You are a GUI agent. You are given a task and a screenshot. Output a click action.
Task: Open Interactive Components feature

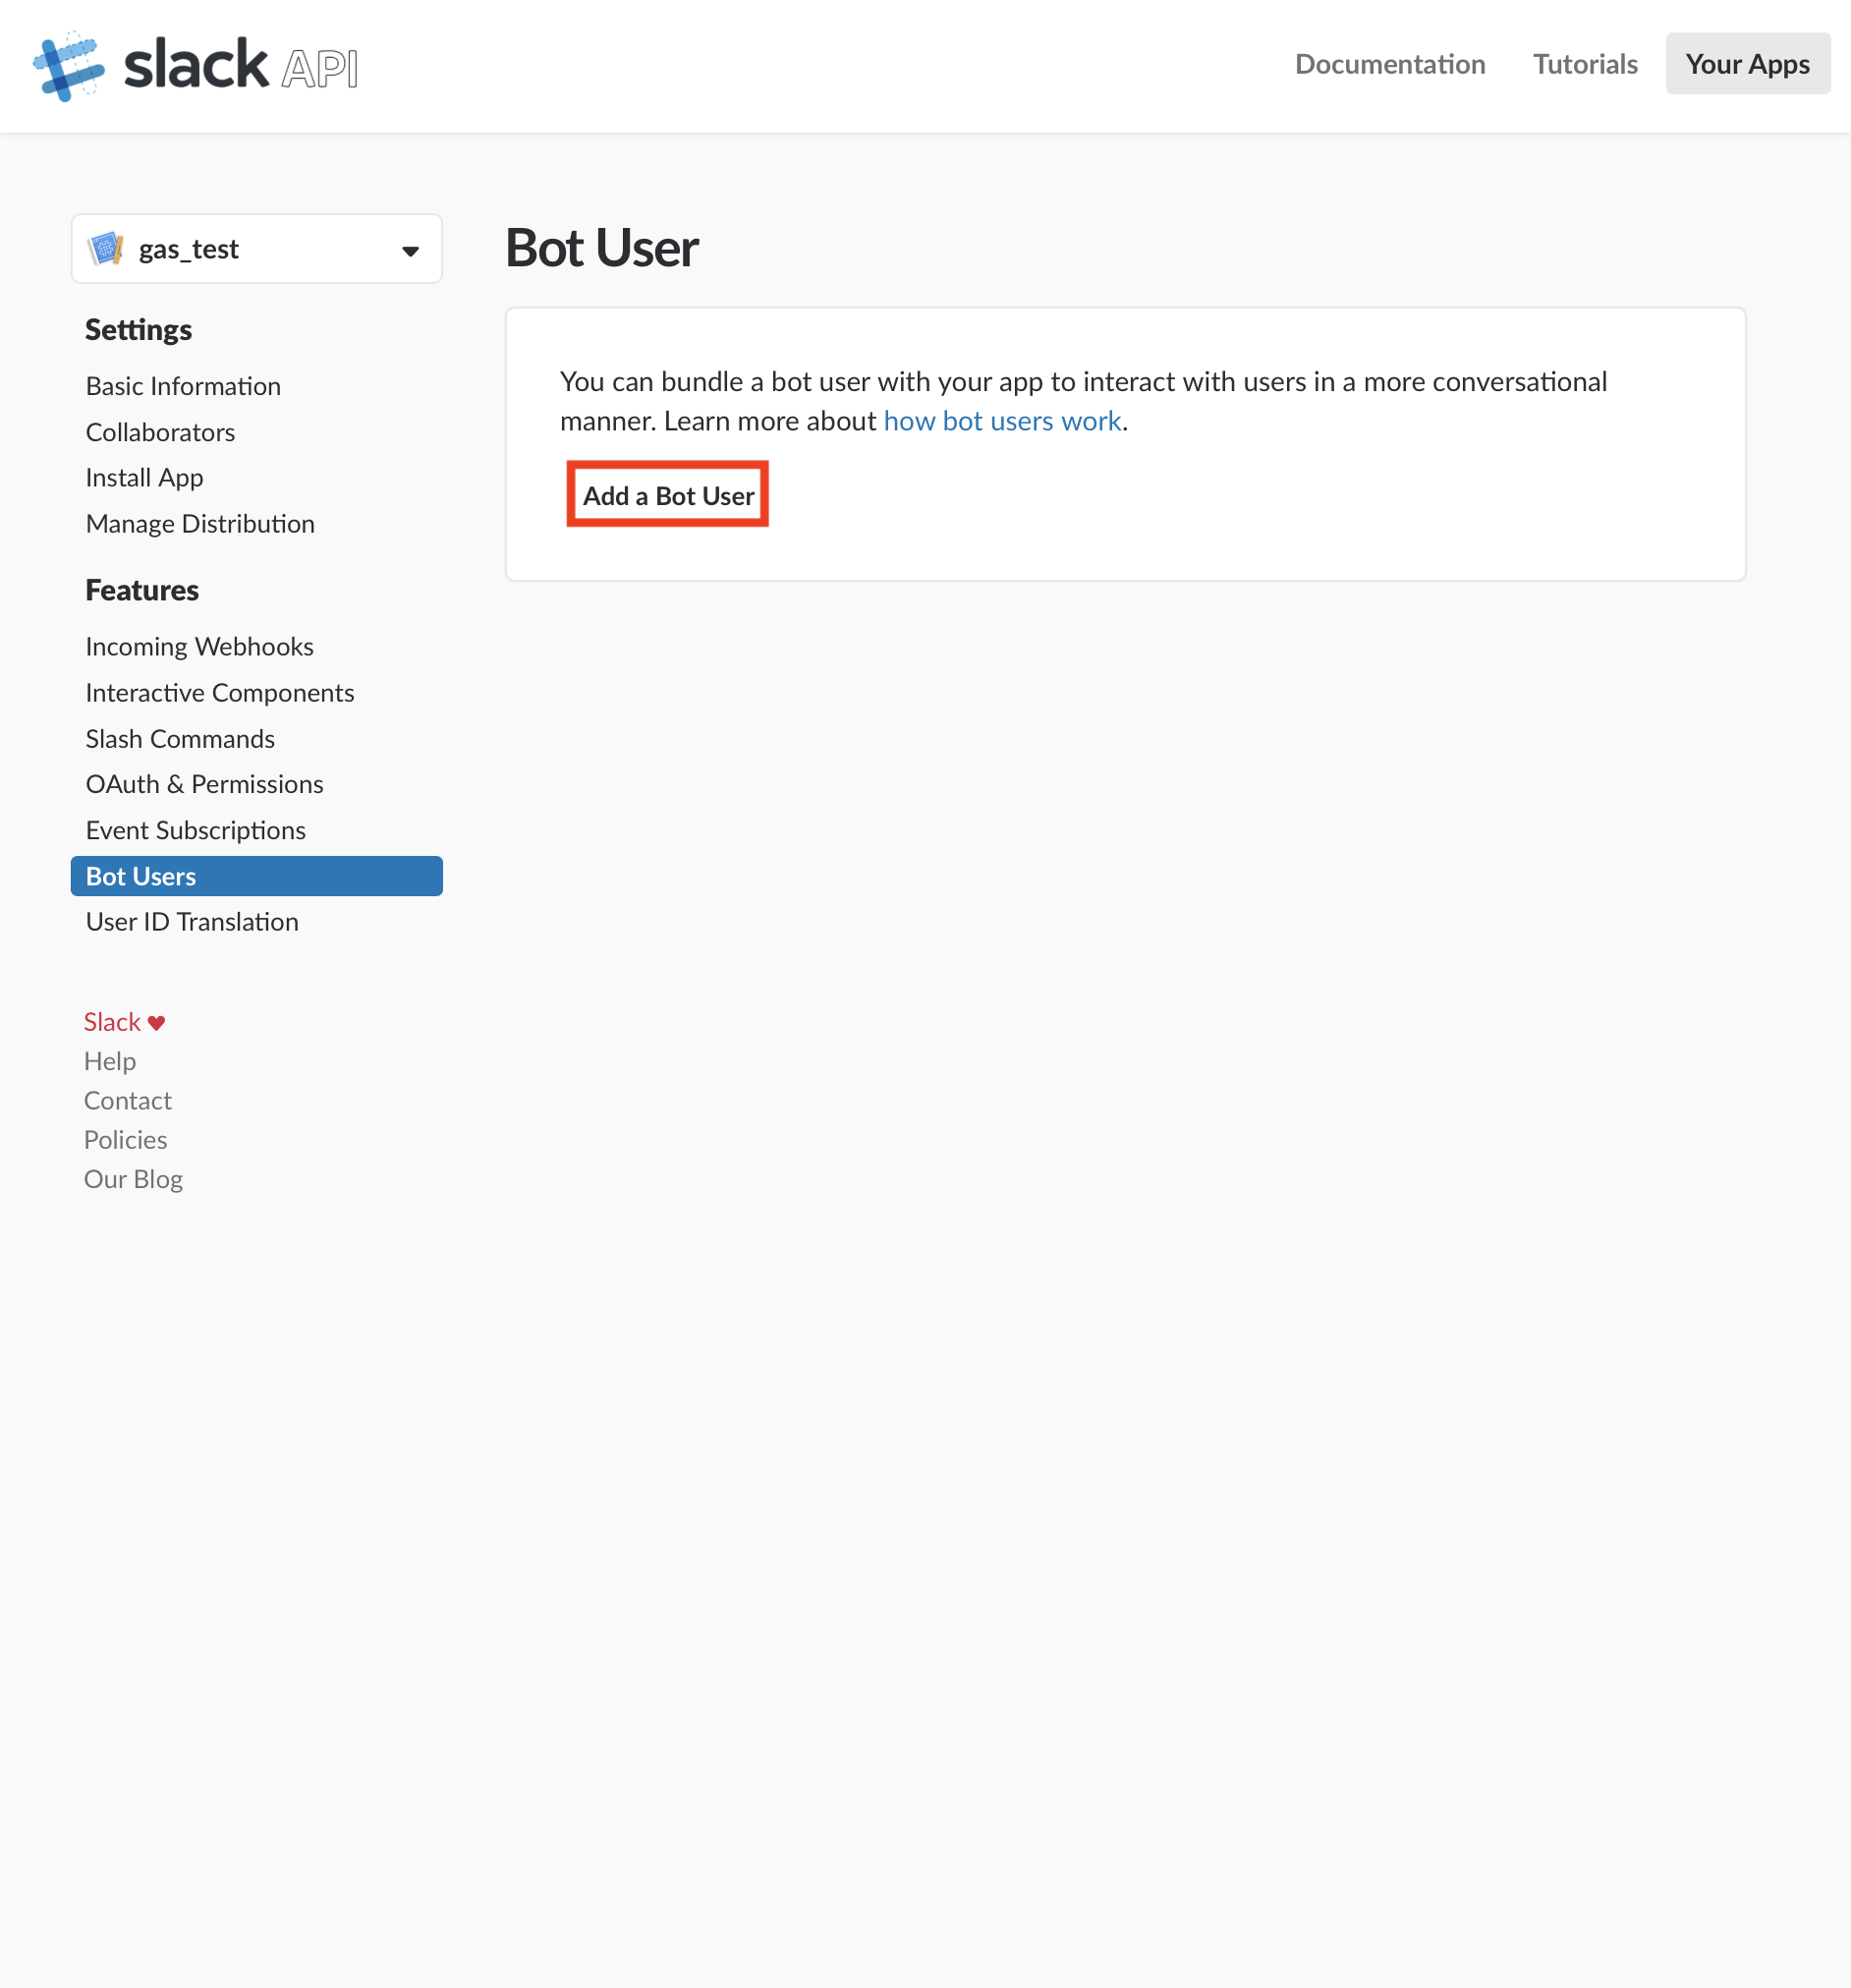click(x=220, y=693)
